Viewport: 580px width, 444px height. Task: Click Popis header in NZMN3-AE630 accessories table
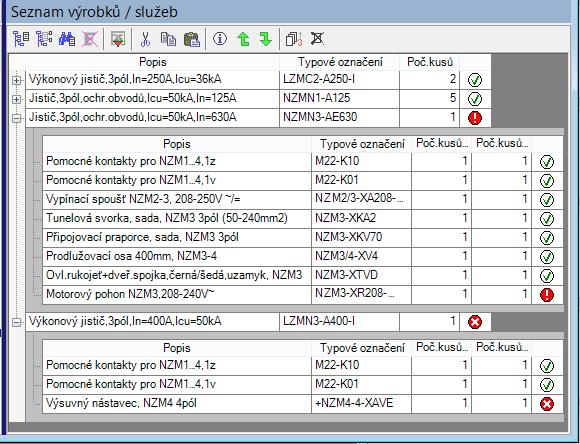click(x=177, y=144)
